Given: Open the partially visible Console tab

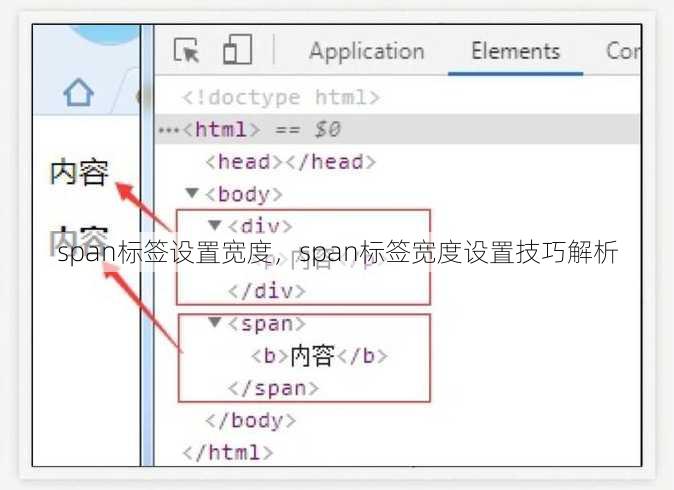Looking at the screenshot, I should click(x=623, y=51).
